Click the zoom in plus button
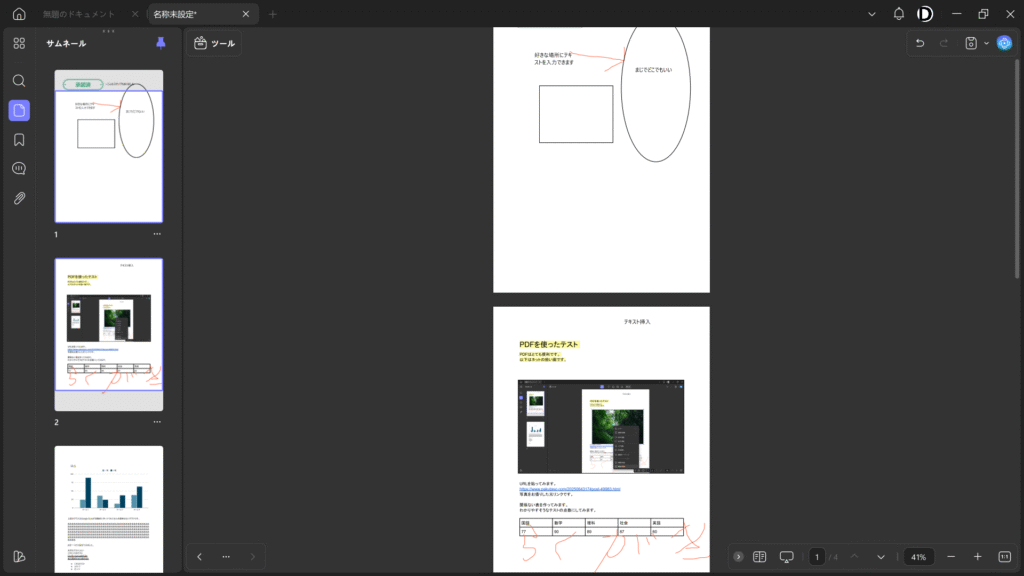The width and height of the screenshot is (1024, 576). pyautogui.click(x=977, y=556)
